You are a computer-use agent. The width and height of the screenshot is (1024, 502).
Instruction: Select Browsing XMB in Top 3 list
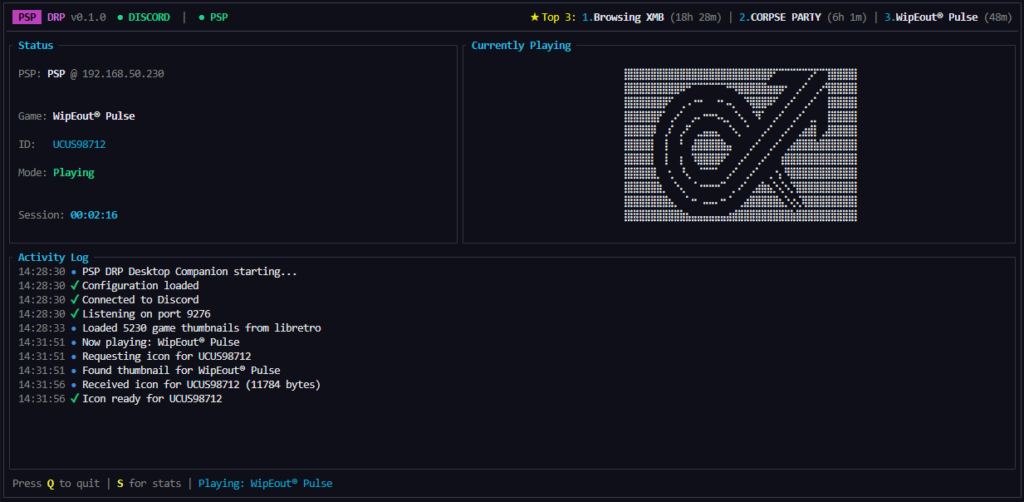pos(628,17)
